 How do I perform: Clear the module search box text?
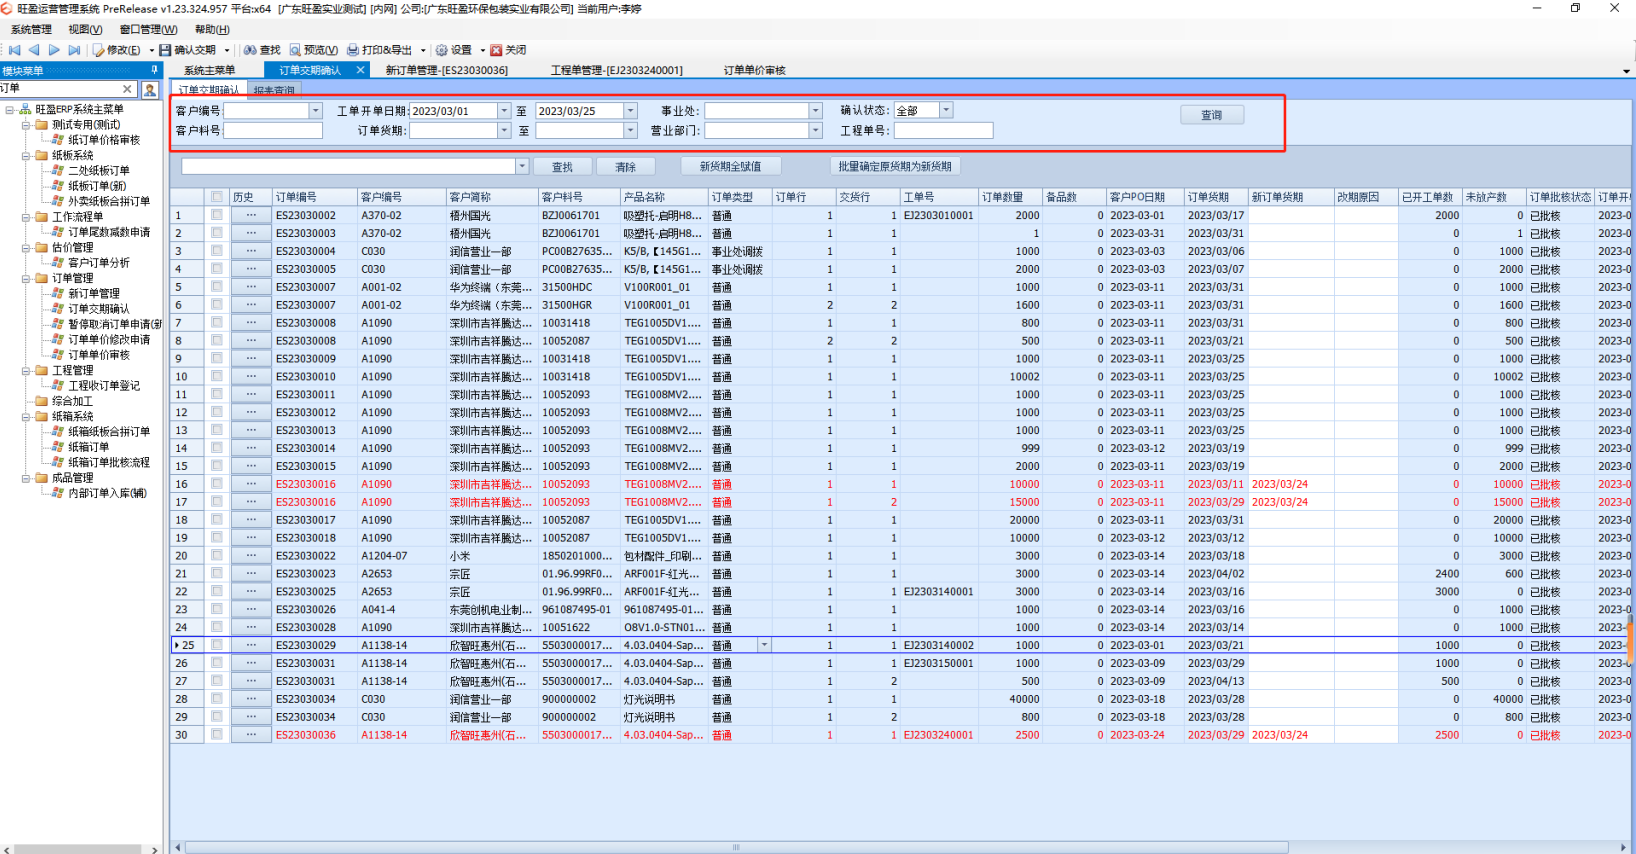pos(127,89)
